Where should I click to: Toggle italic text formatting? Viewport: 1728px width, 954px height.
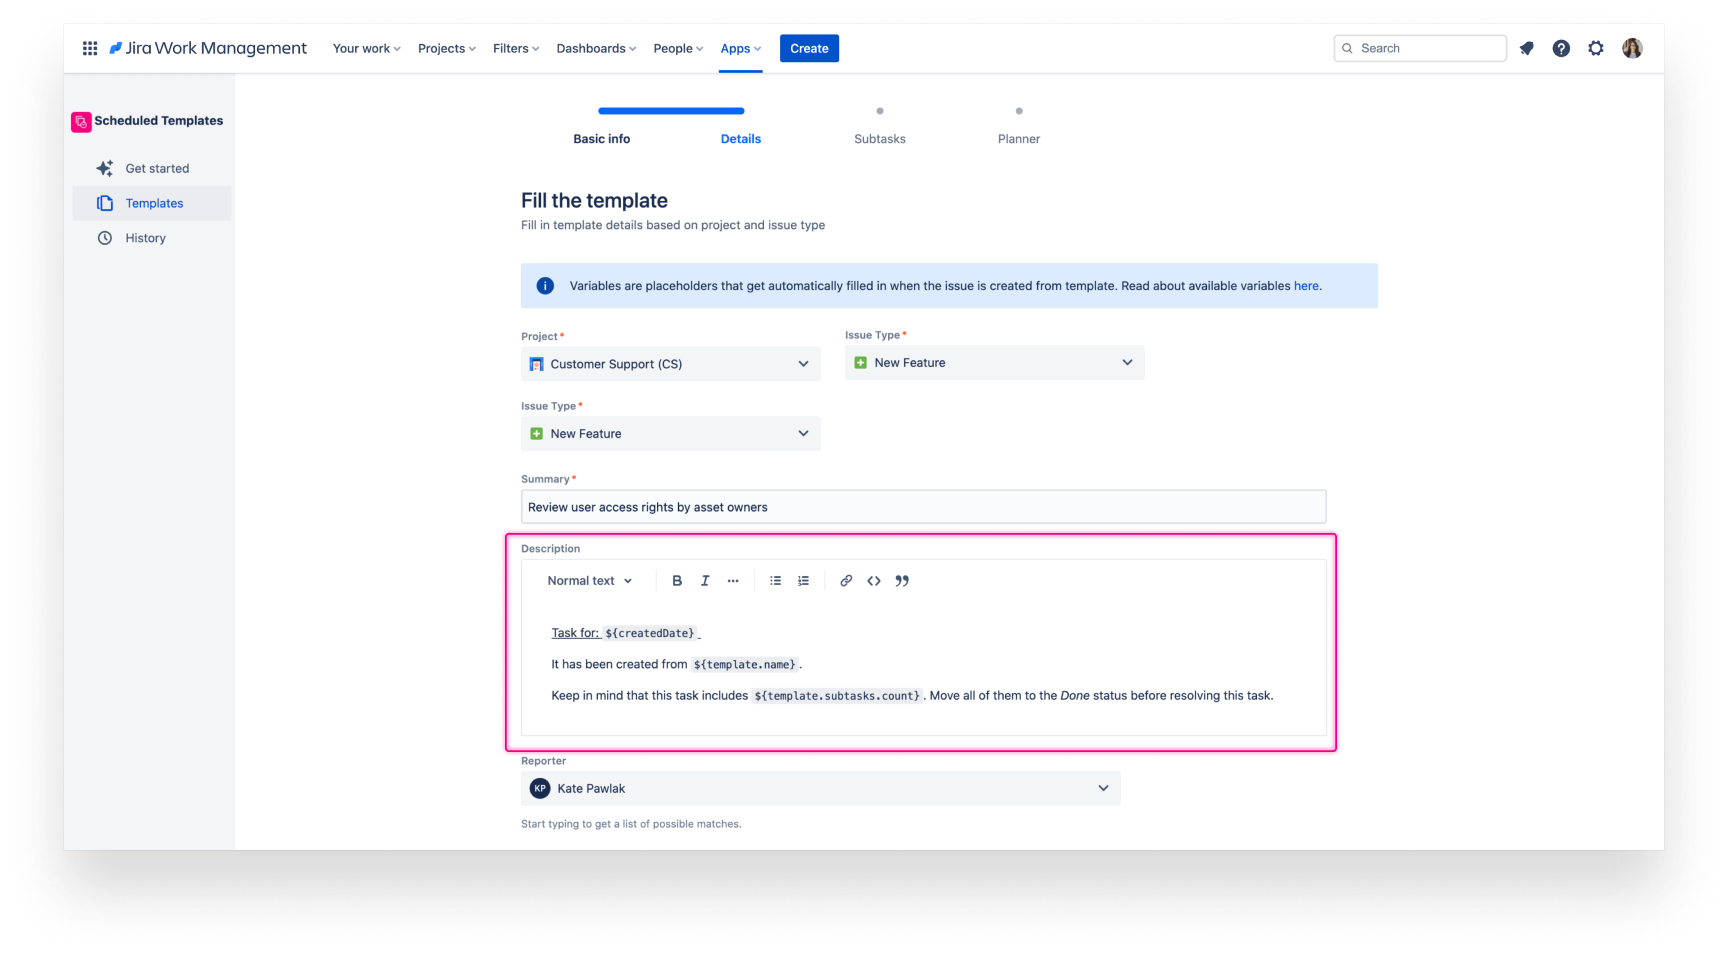pos(705,581)
